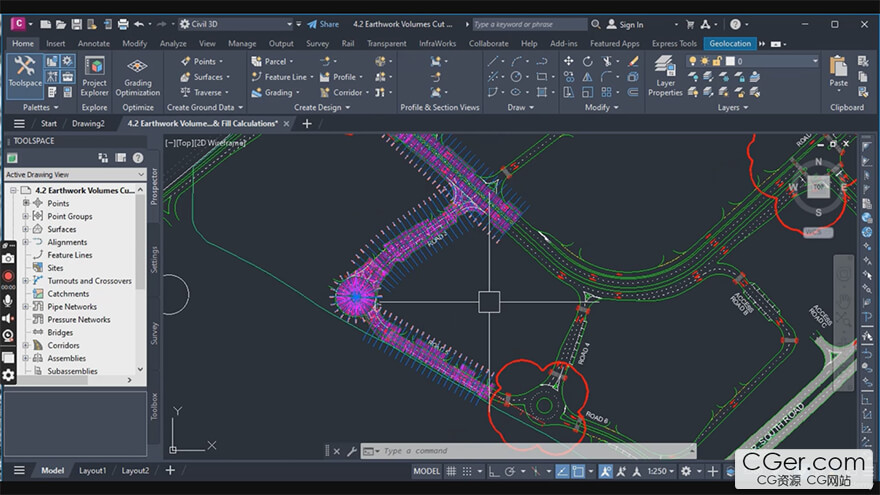Click Sign In link

point(630,24)
